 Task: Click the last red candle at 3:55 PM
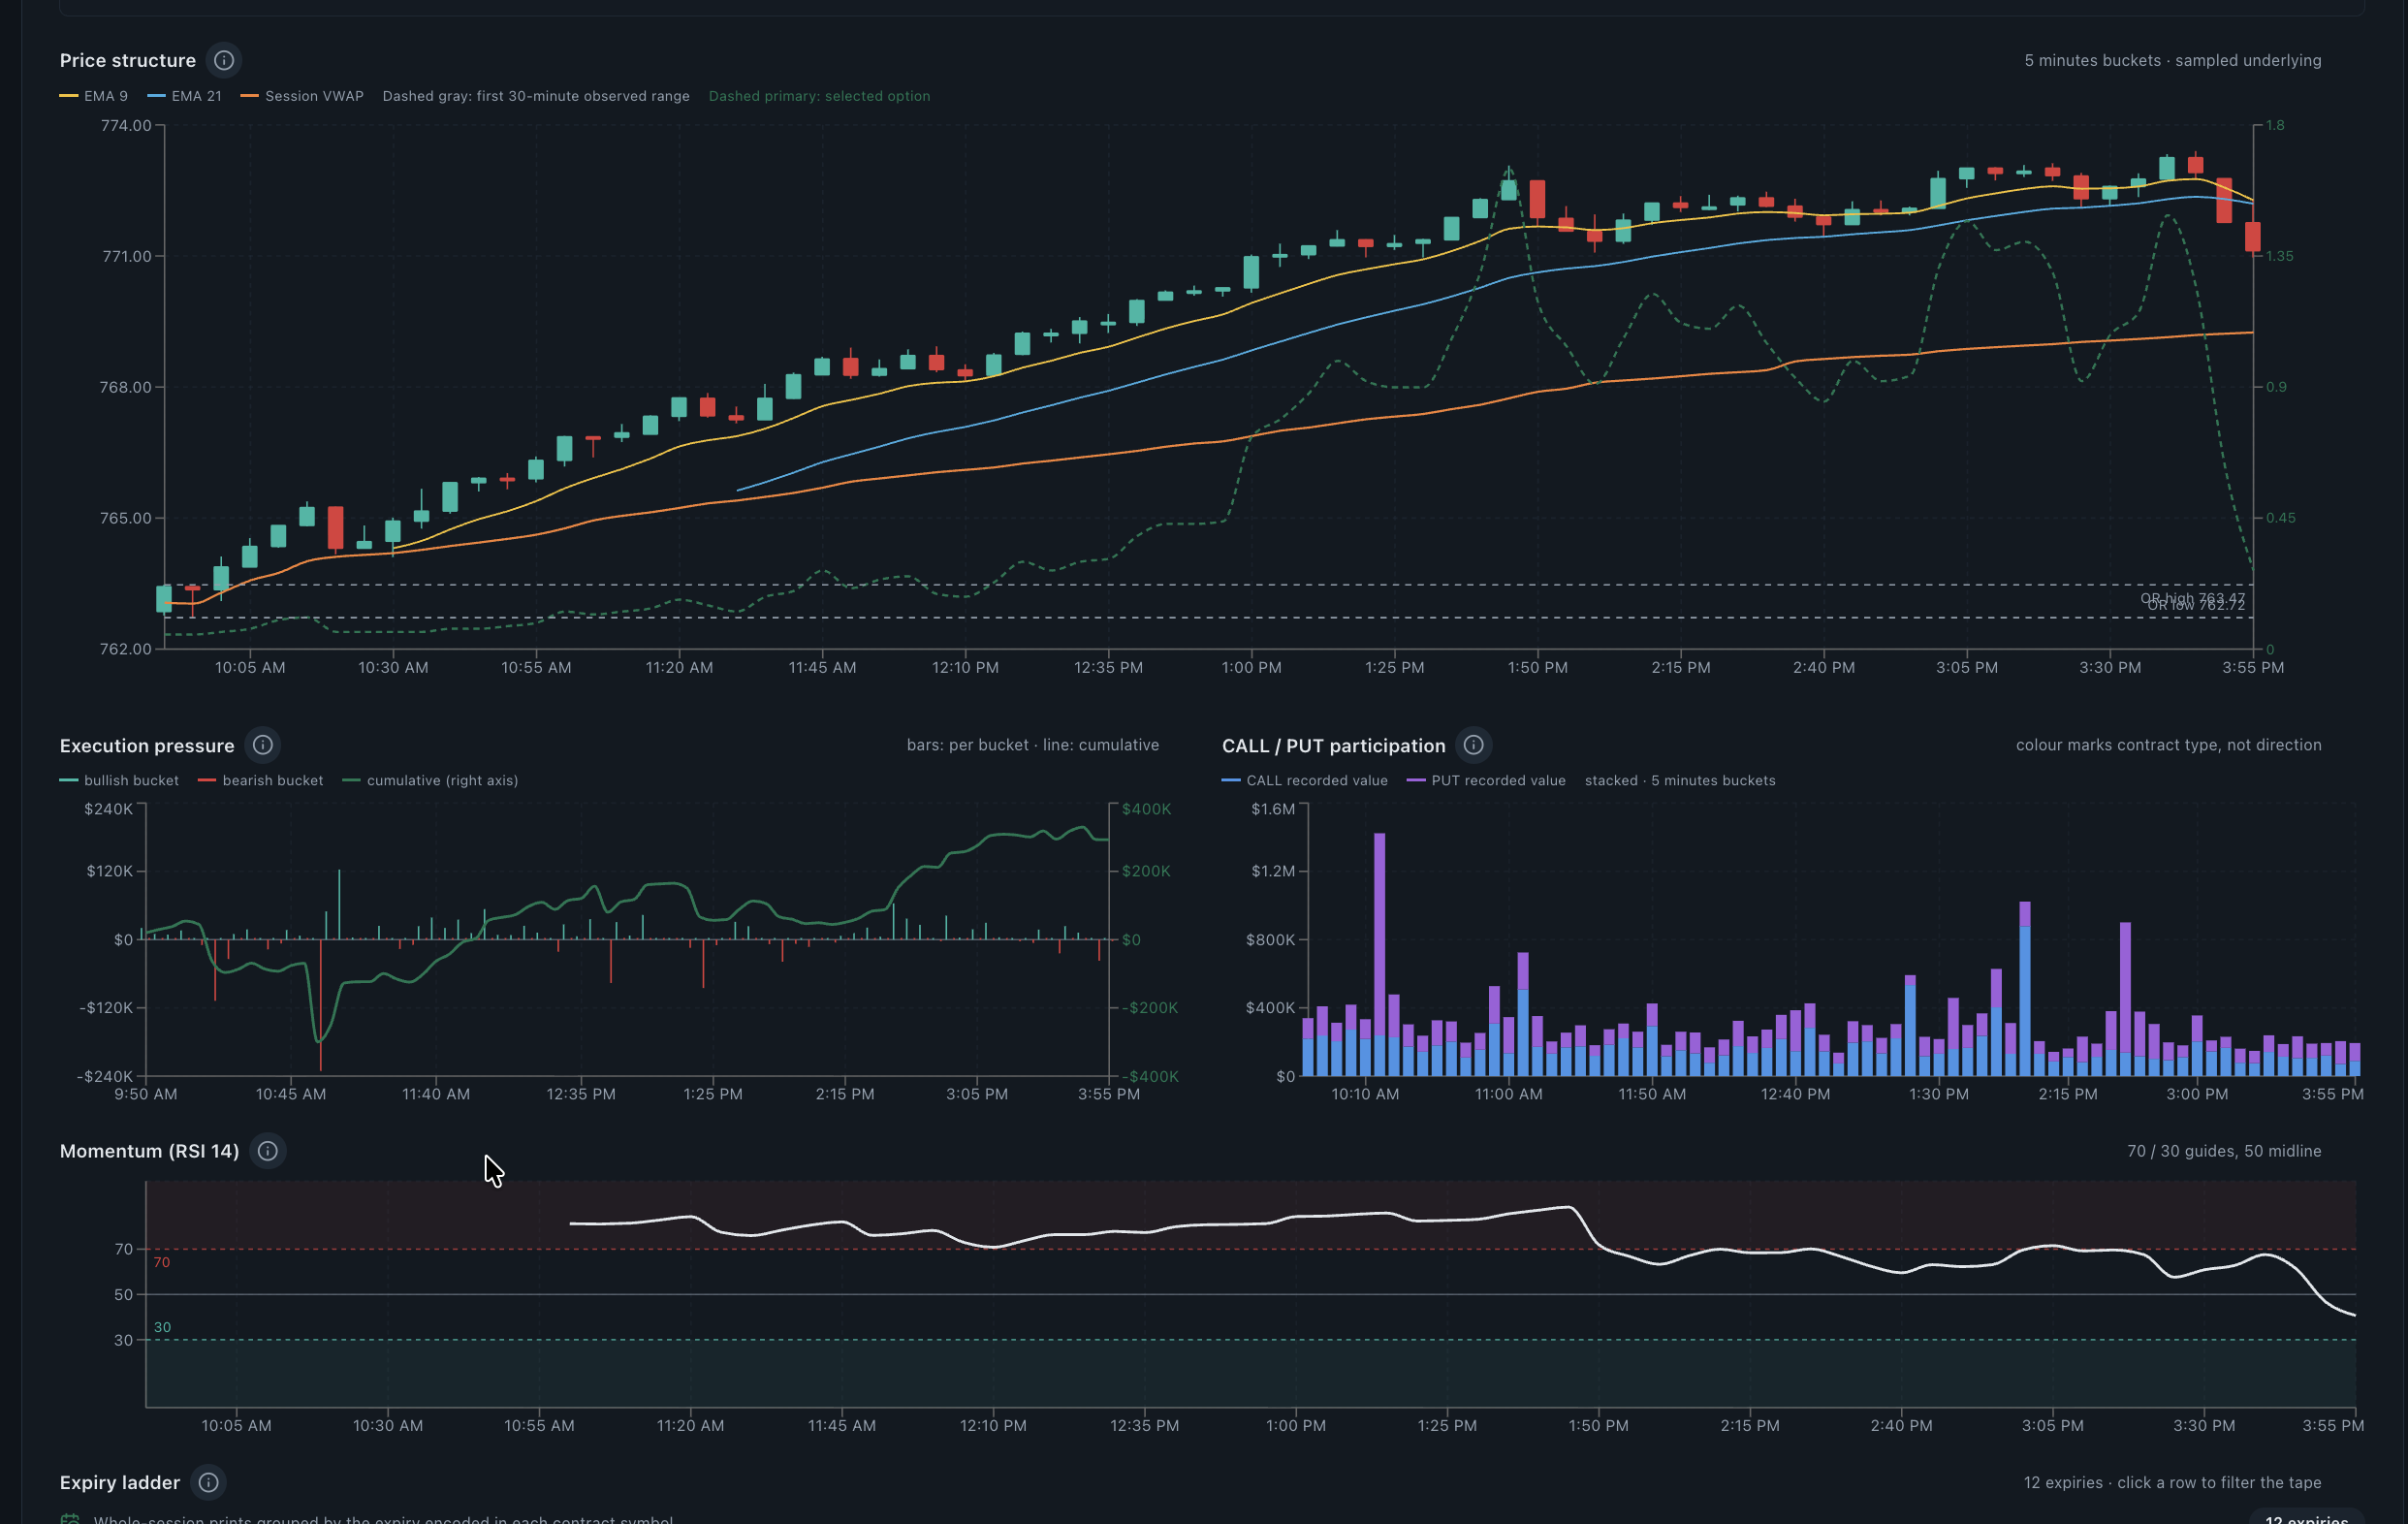(2252, 236)
